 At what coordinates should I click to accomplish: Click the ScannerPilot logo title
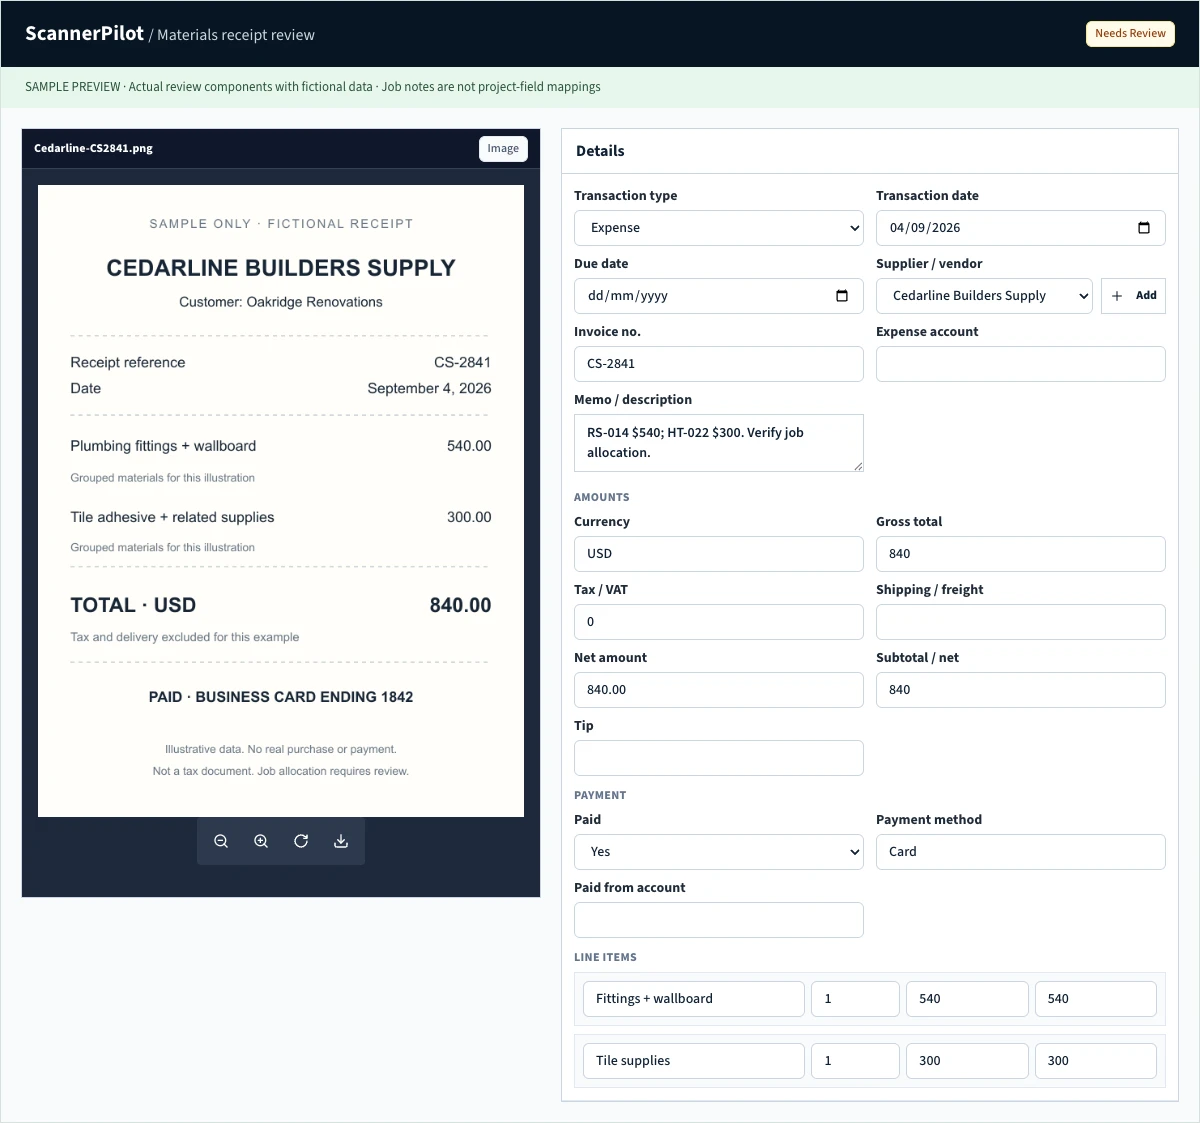click(85, 33)
